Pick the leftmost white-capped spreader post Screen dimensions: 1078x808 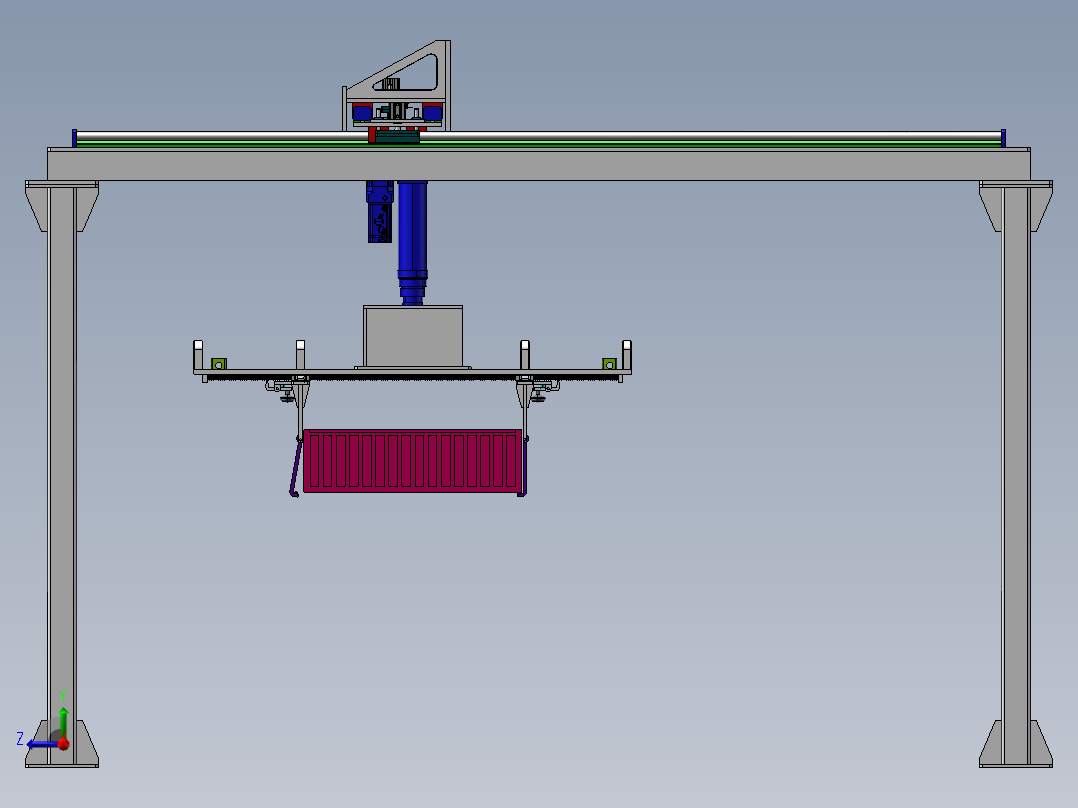click(198, 355)
